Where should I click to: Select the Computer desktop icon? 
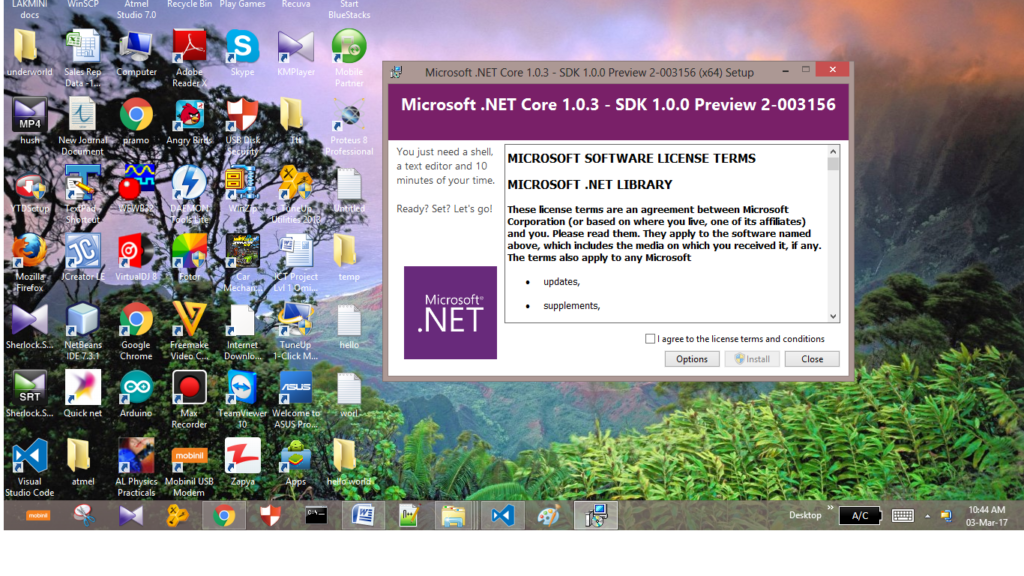coord(136,54)
